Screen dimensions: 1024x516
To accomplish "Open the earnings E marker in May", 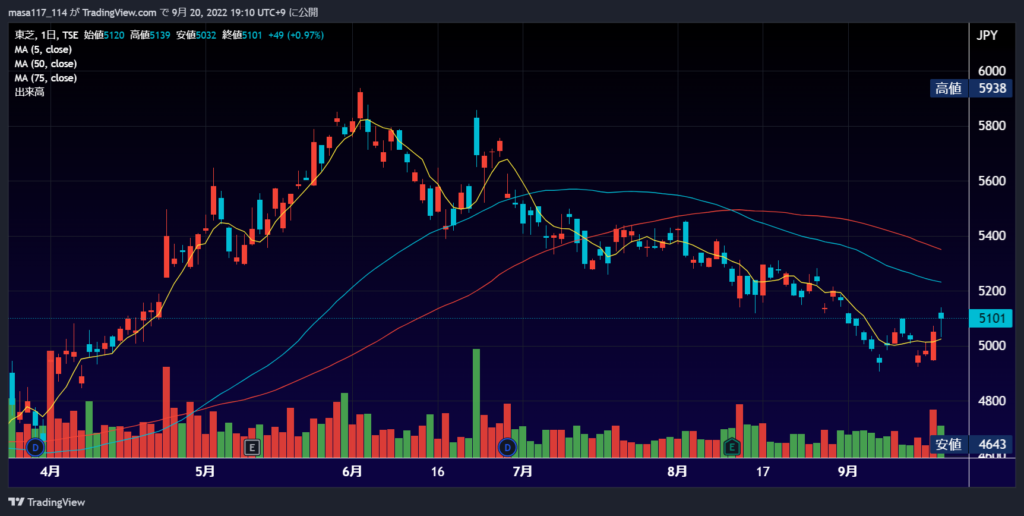I will pos(251,447).
